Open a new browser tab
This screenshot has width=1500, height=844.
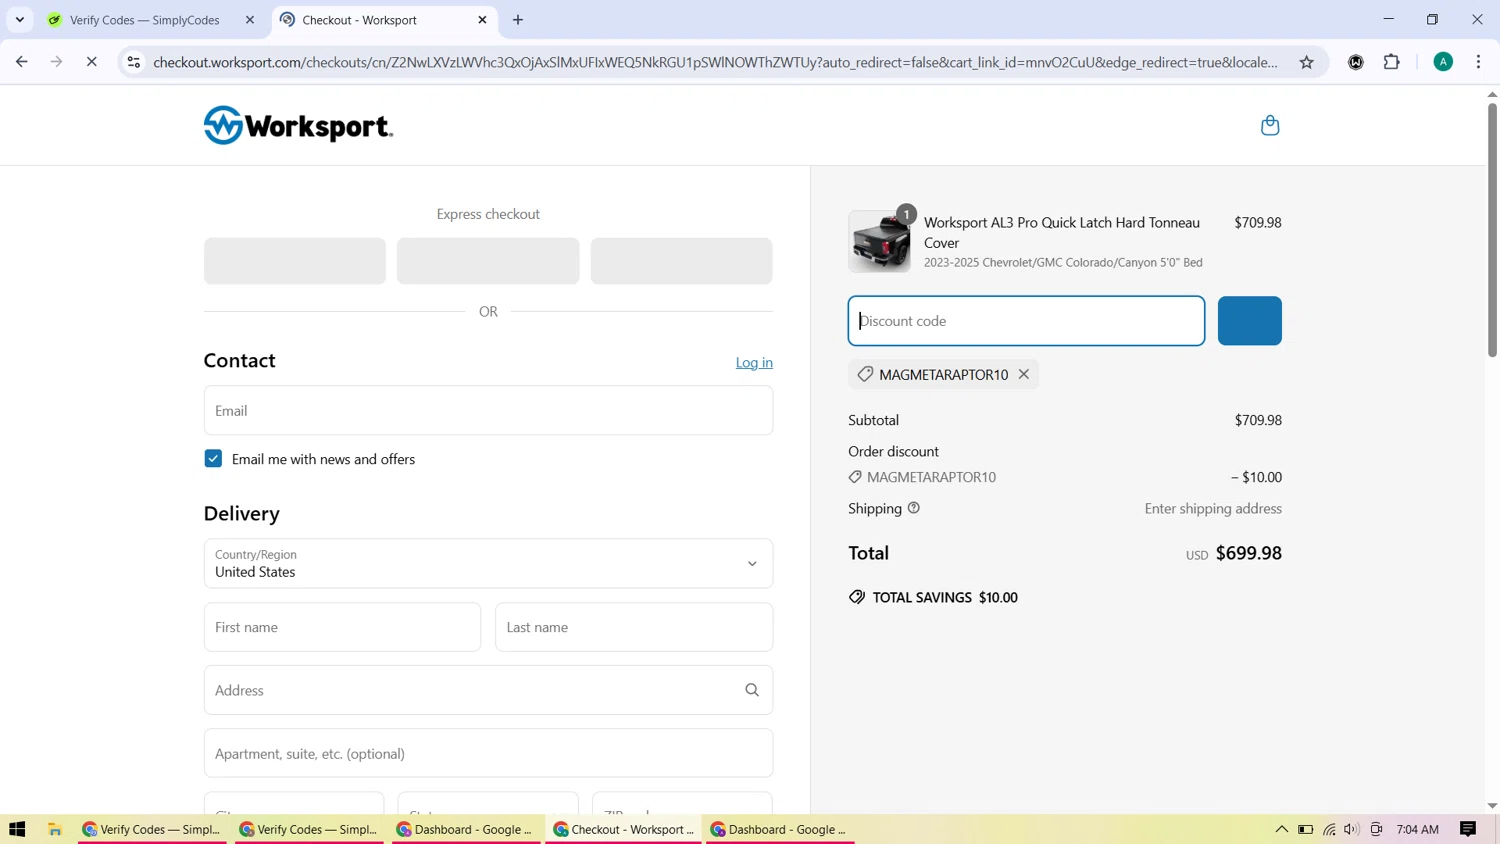pyautogui.click(x=518, y=20)
